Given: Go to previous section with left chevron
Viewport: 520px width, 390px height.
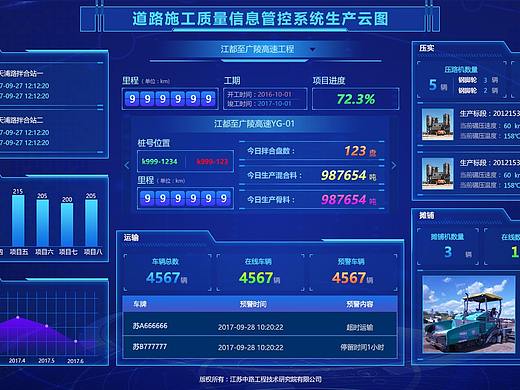Looking at the screenshot, I should [127, 165].
